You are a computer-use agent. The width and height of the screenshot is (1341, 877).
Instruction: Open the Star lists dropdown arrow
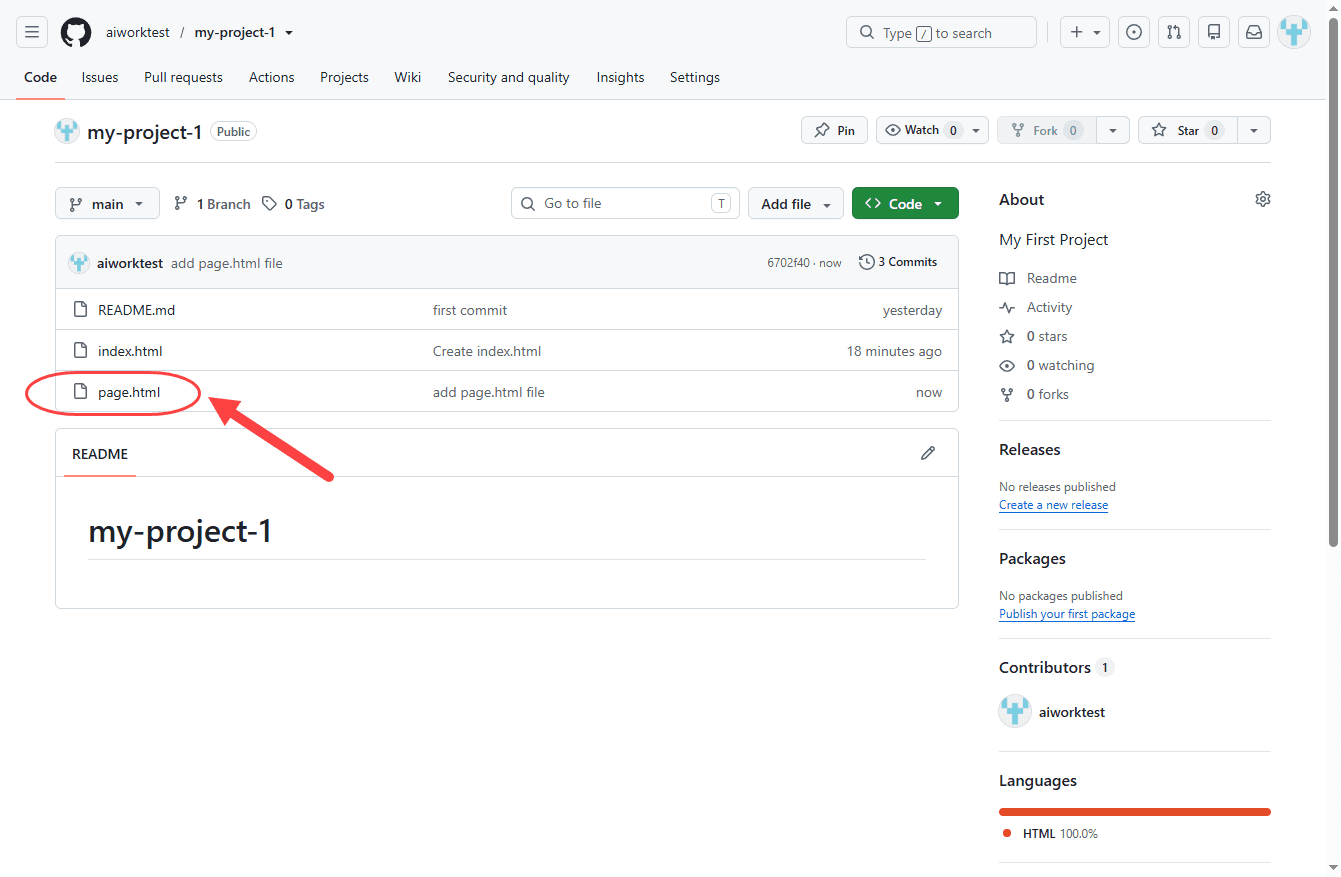click(x=1254, y=130)
